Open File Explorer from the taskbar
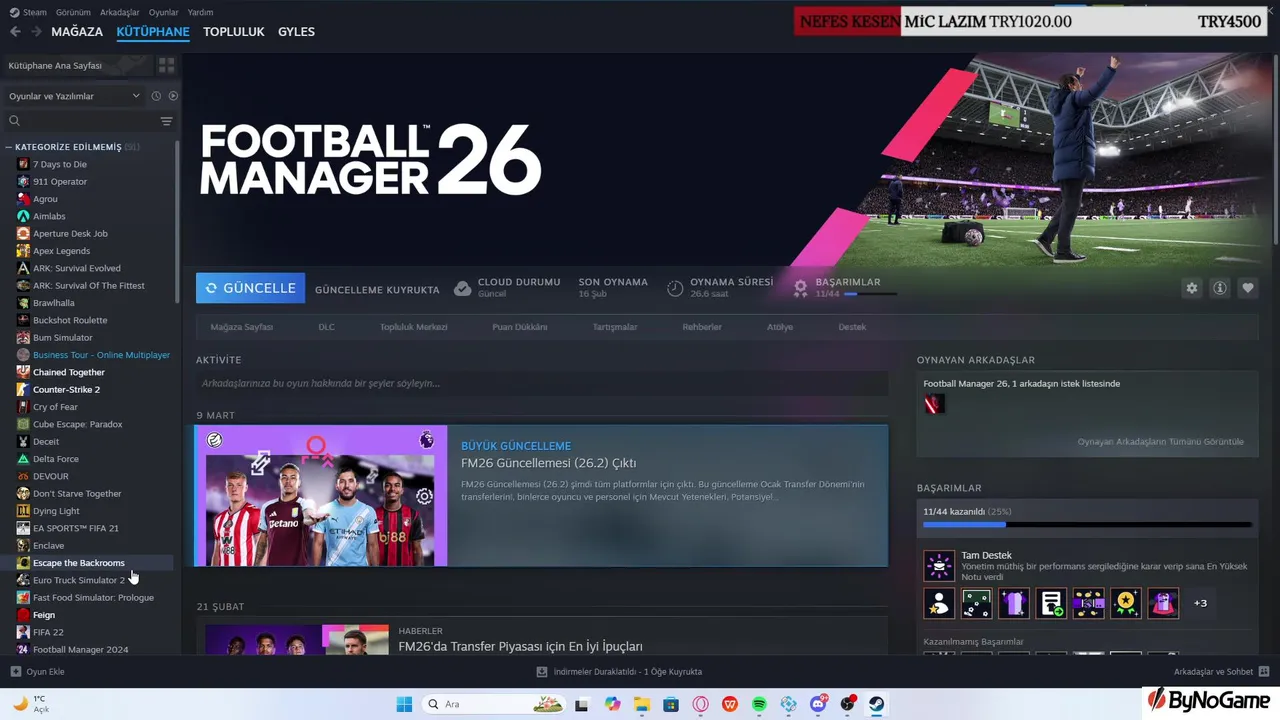Screen dimensions: 1280x720 pyautogui.click(x=641, y=704)
